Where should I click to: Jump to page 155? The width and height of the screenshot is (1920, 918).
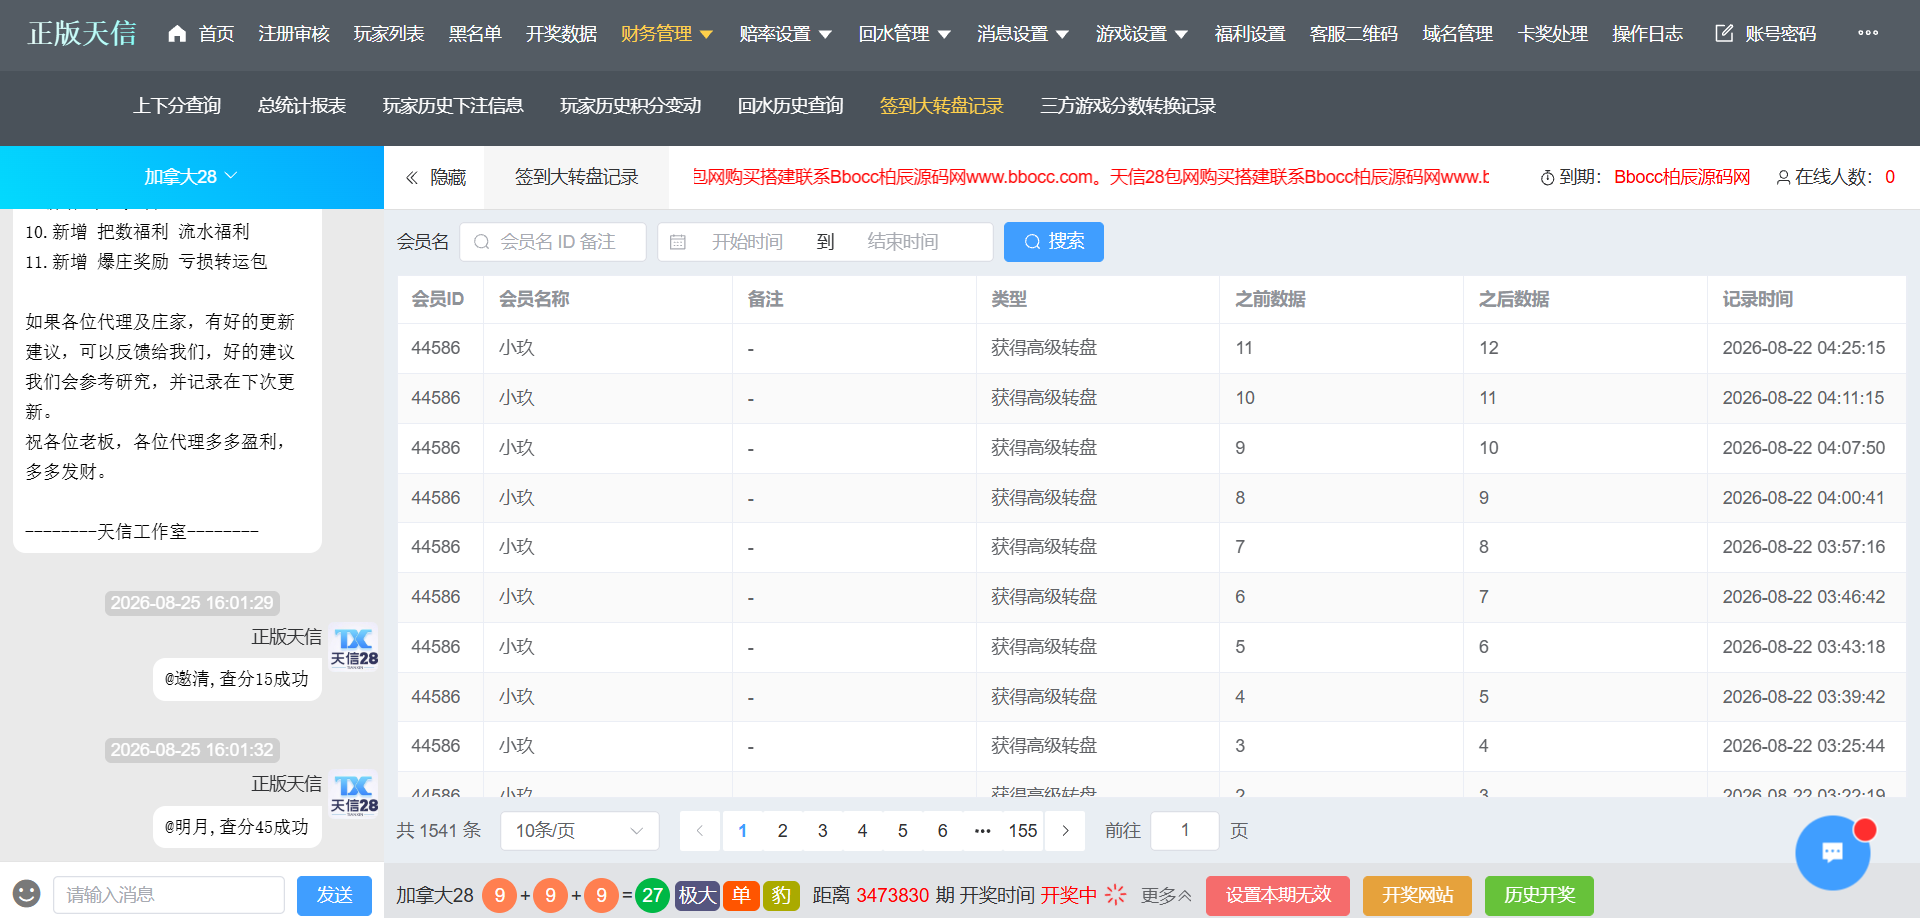[x=1023, y=831]
